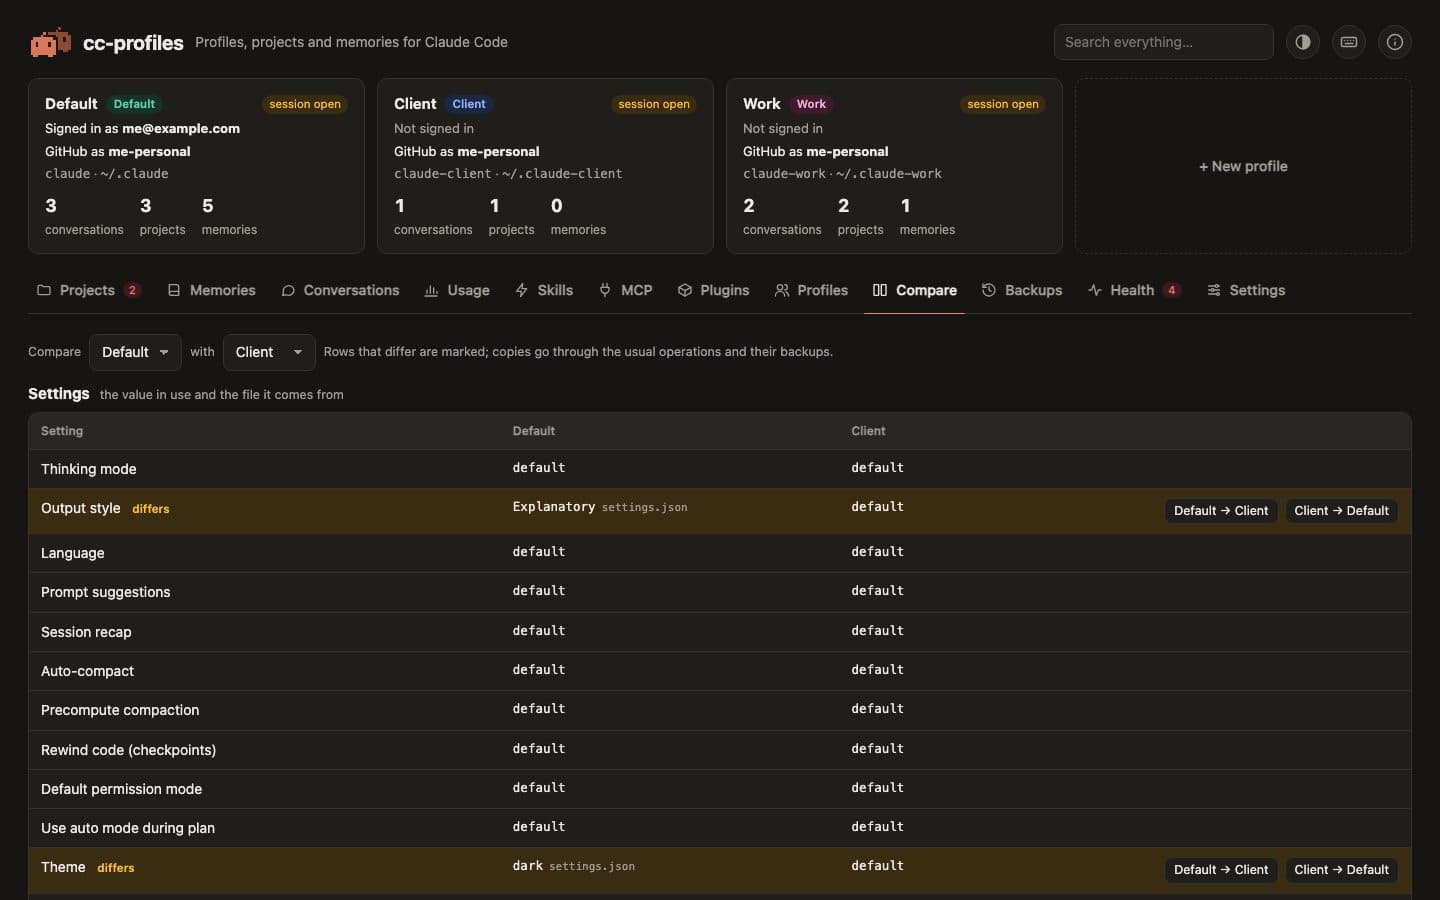Screen dimensions: 1440x900
Task: Click the 'Explanatory' output style value
Action: pos(554,507)
